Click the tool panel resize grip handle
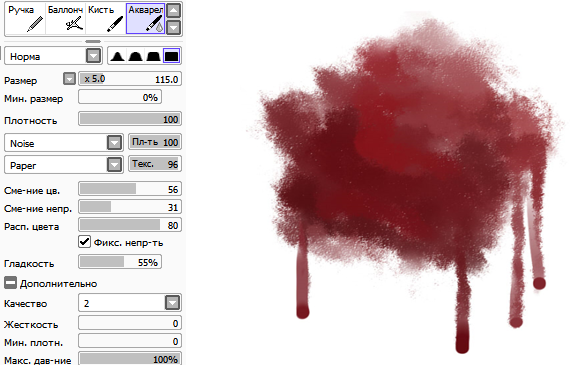574x365 pixels. pos(93,41)
